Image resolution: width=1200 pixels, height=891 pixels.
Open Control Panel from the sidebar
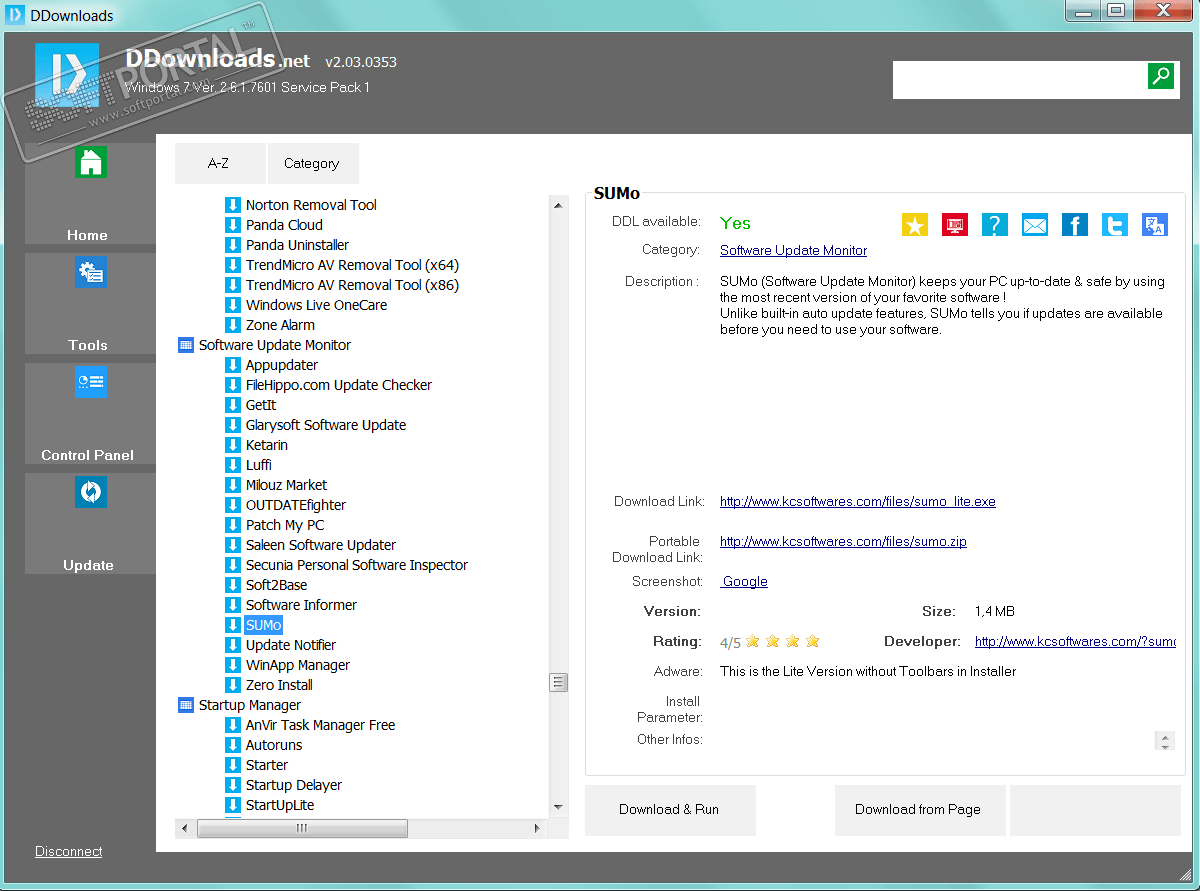90,414
